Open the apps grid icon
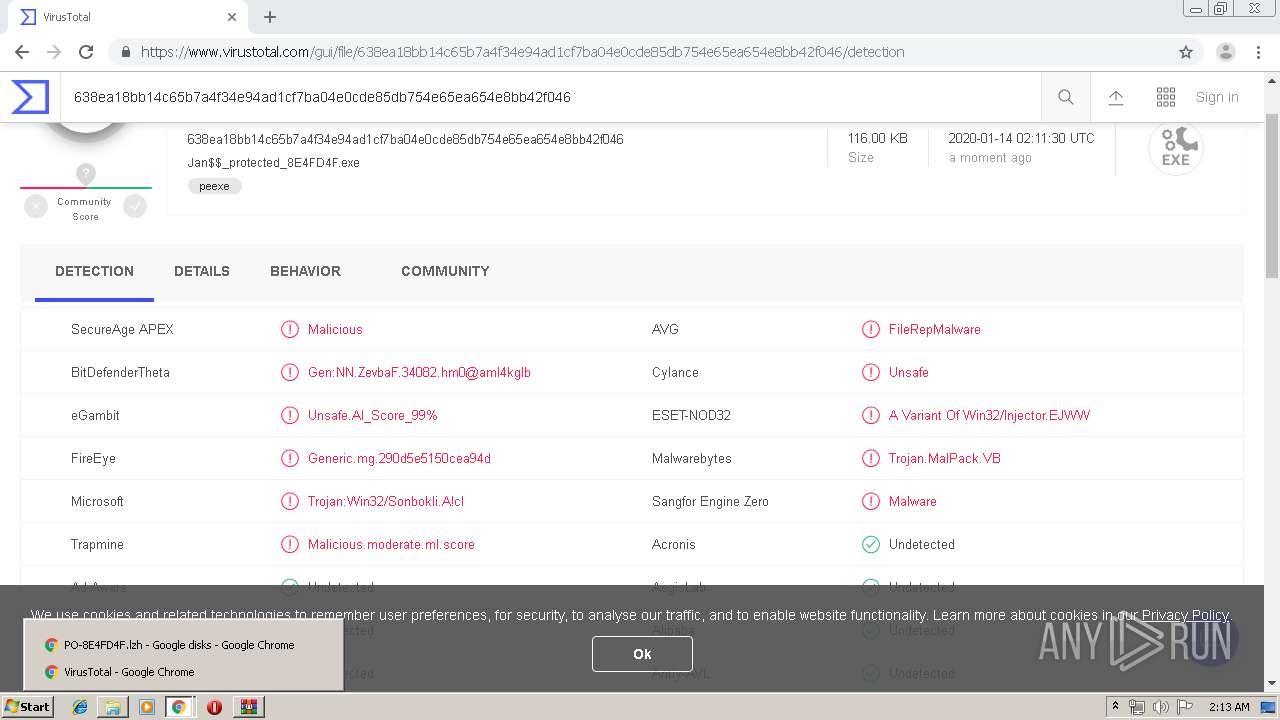Screen dimensions: 1280x720 coord(1166,97)
